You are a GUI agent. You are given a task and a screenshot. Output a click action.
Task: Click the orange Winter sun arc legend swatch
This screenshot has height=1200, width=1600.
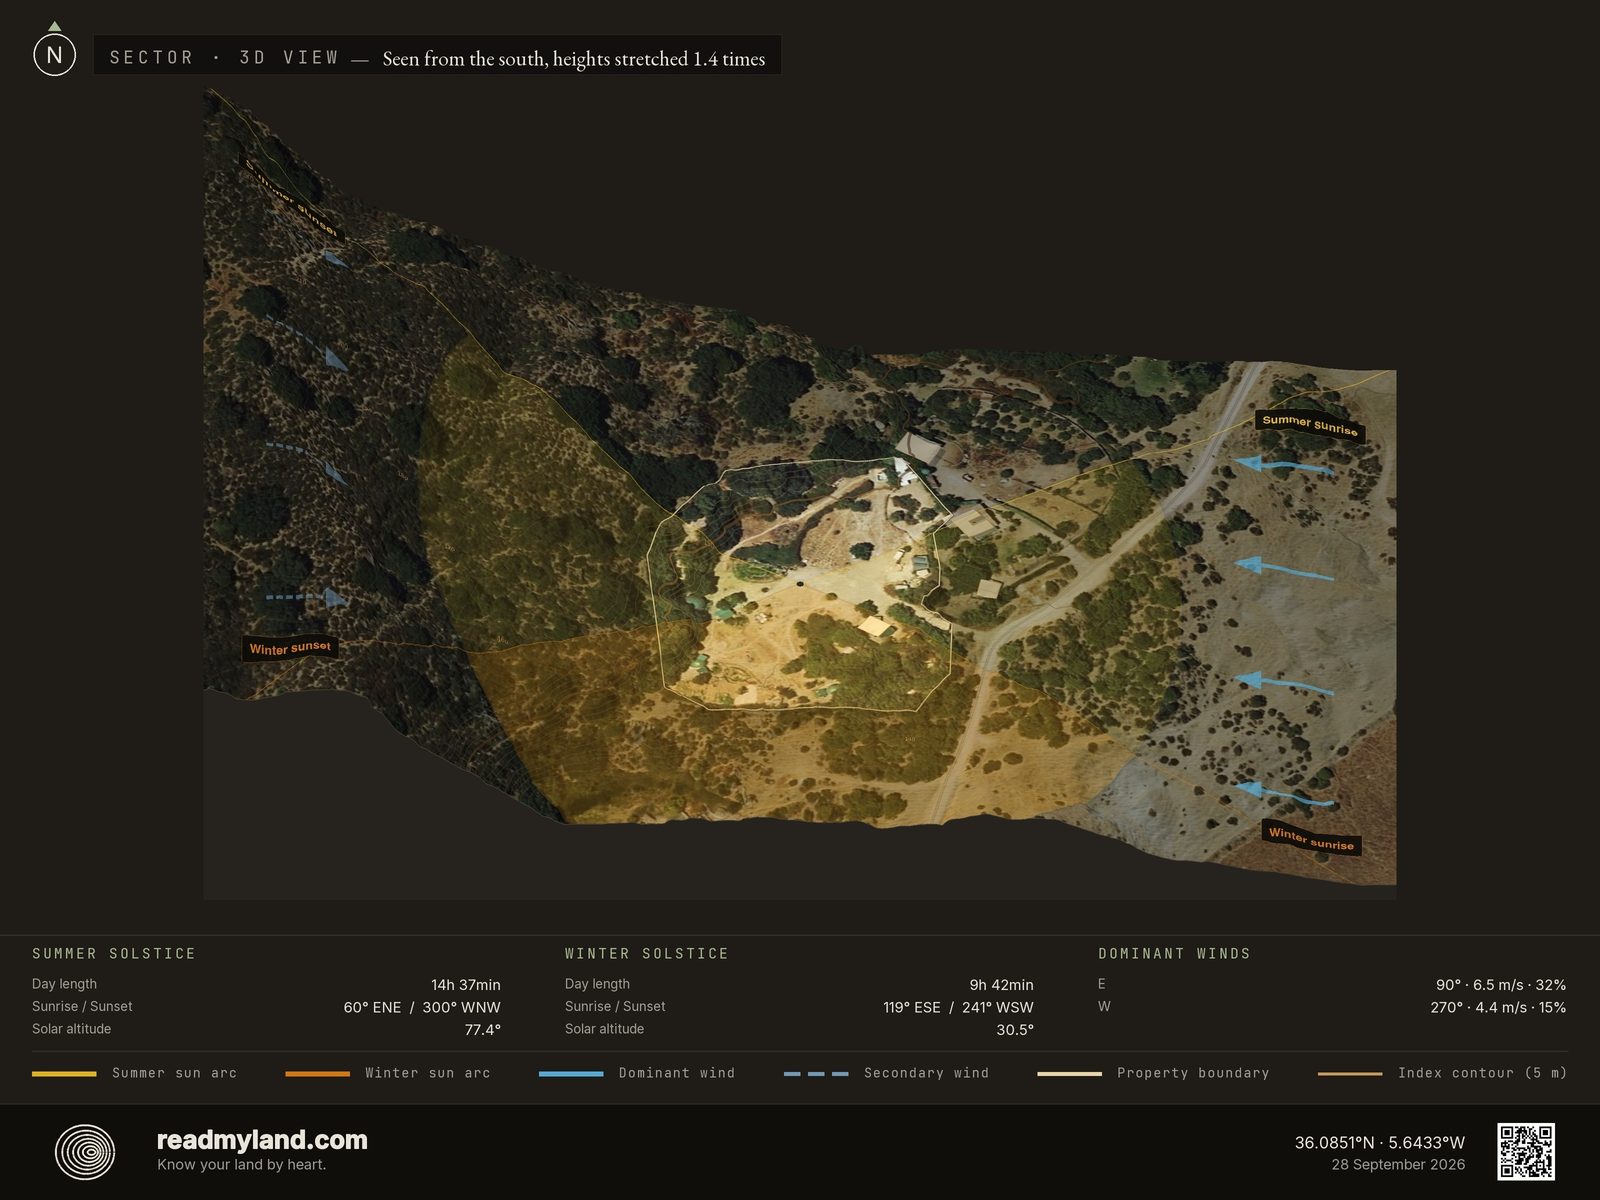pos(317,1073)
